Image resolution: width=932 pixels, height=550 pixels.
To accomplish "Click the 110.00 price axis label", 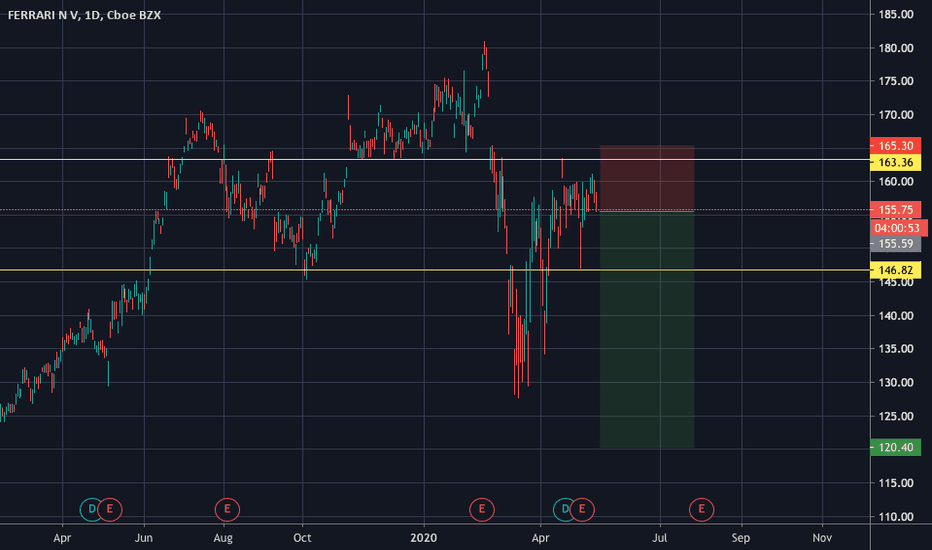I will point(896,517).
